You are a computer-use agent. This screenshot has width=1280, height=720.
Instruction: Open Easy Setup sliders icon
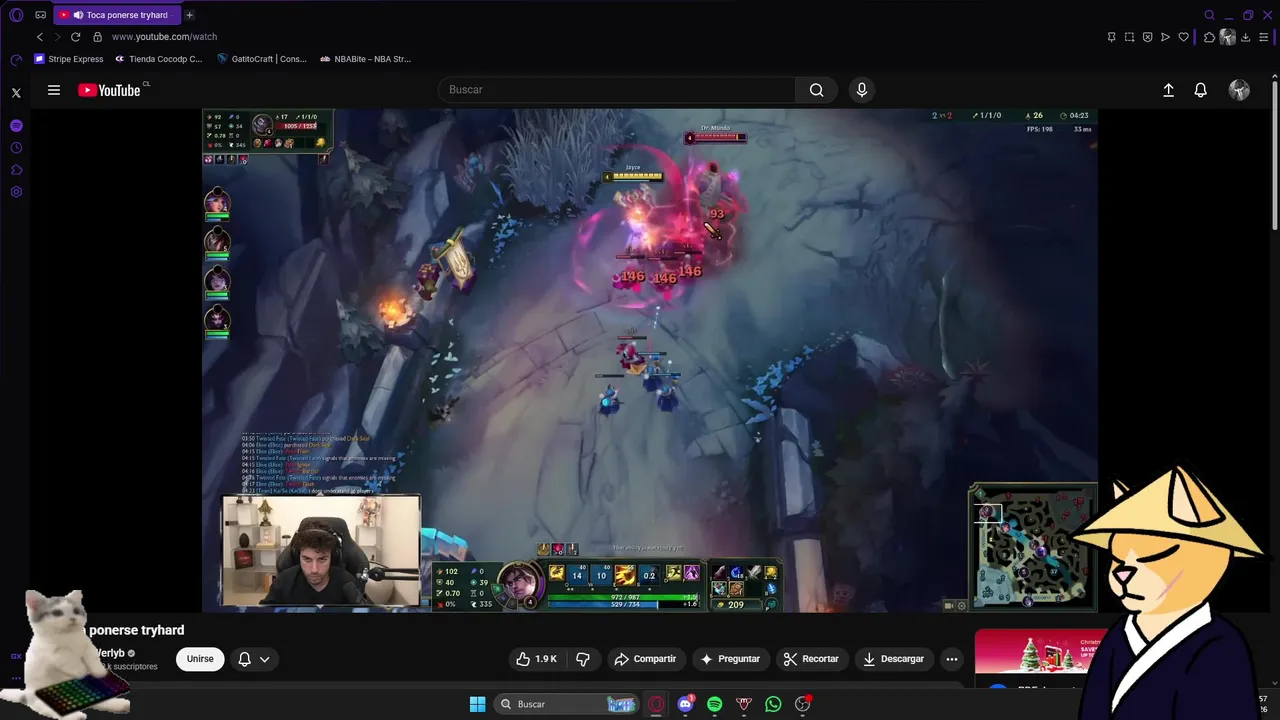tap(1264, 37)
